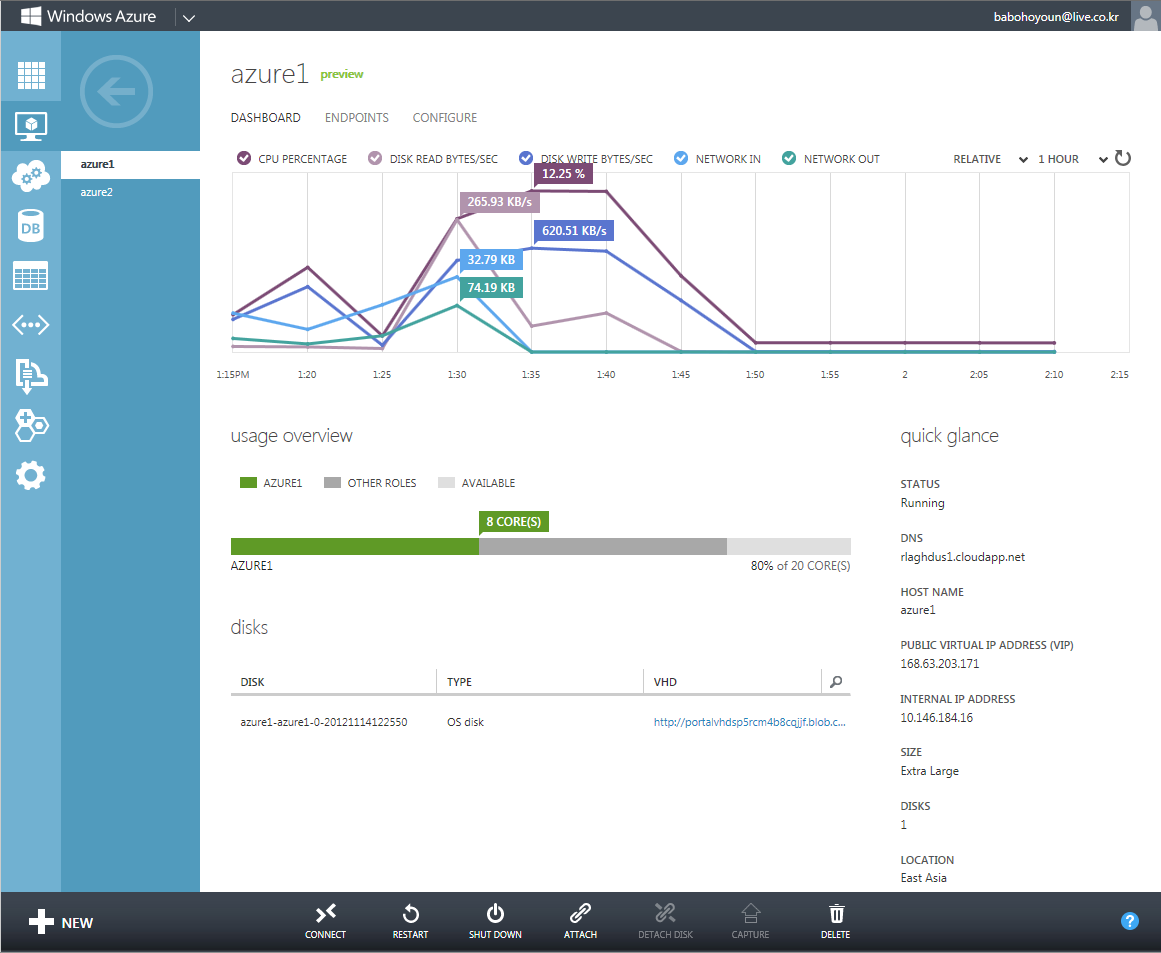Click the Windows Azure logo
The height and width of the screenshot is (953, 1161).
coord(89,16)
